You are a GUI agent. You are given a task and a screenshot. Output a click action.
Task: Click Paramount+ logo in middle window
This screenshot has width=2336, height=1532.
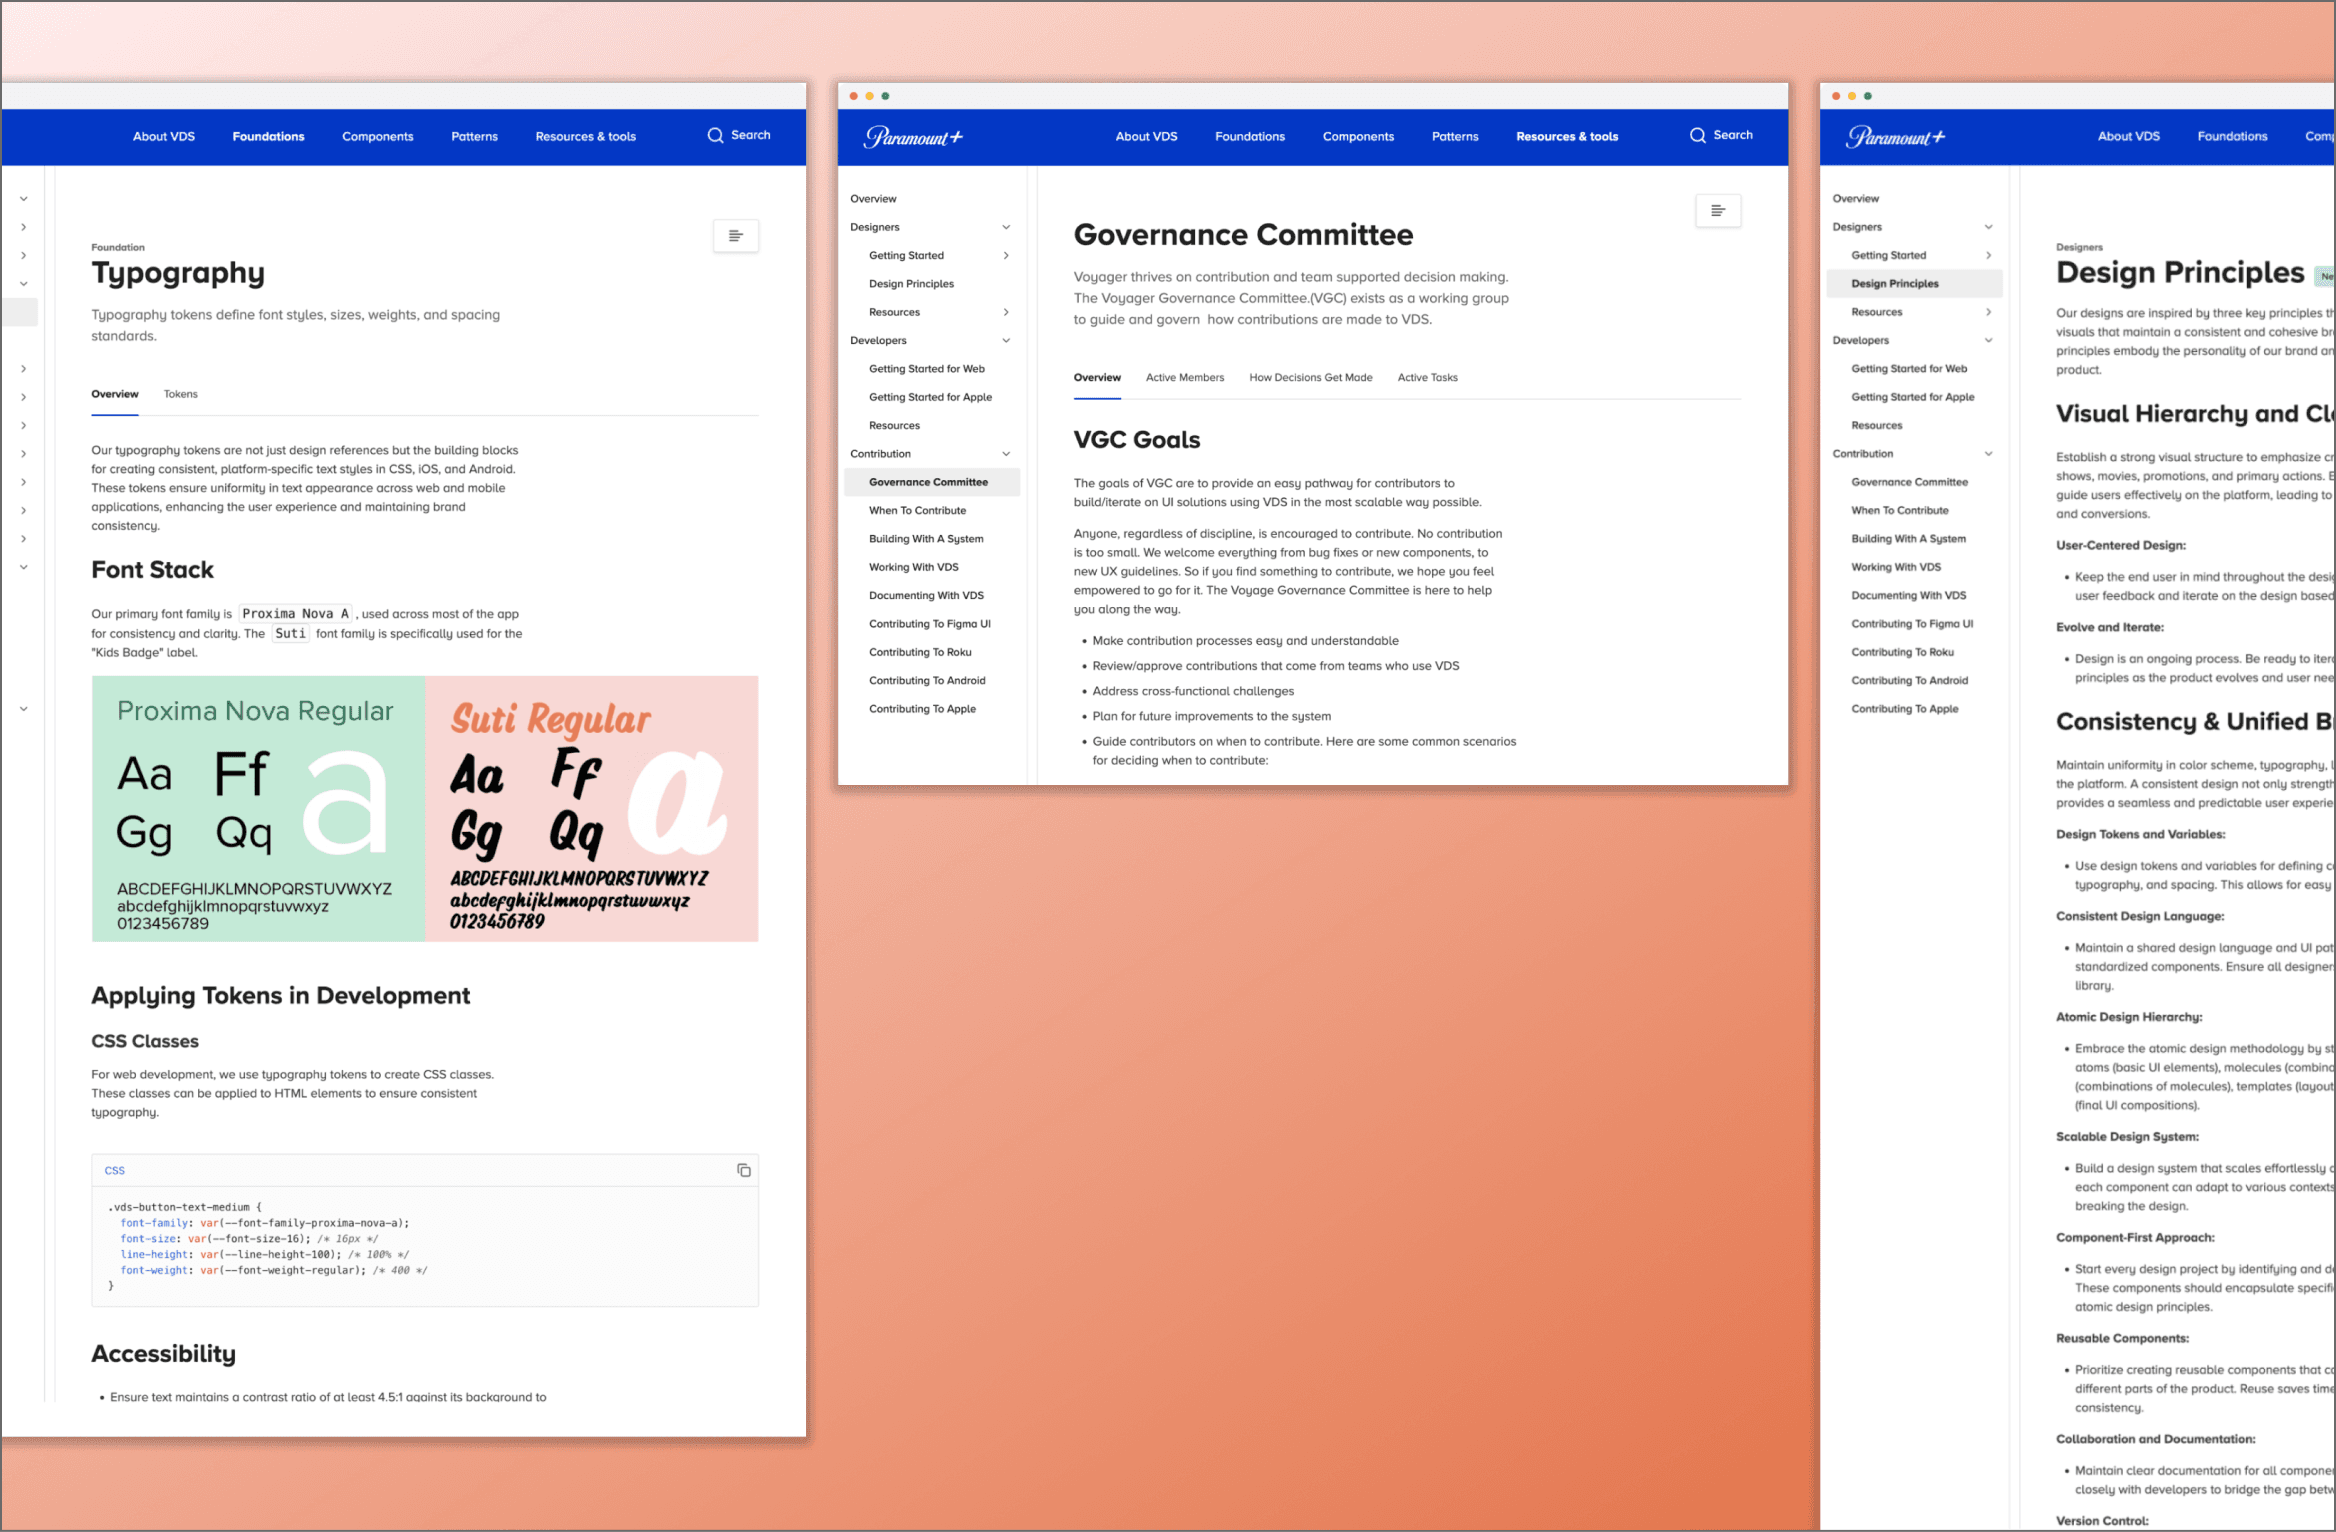click(x=912, y=137)
